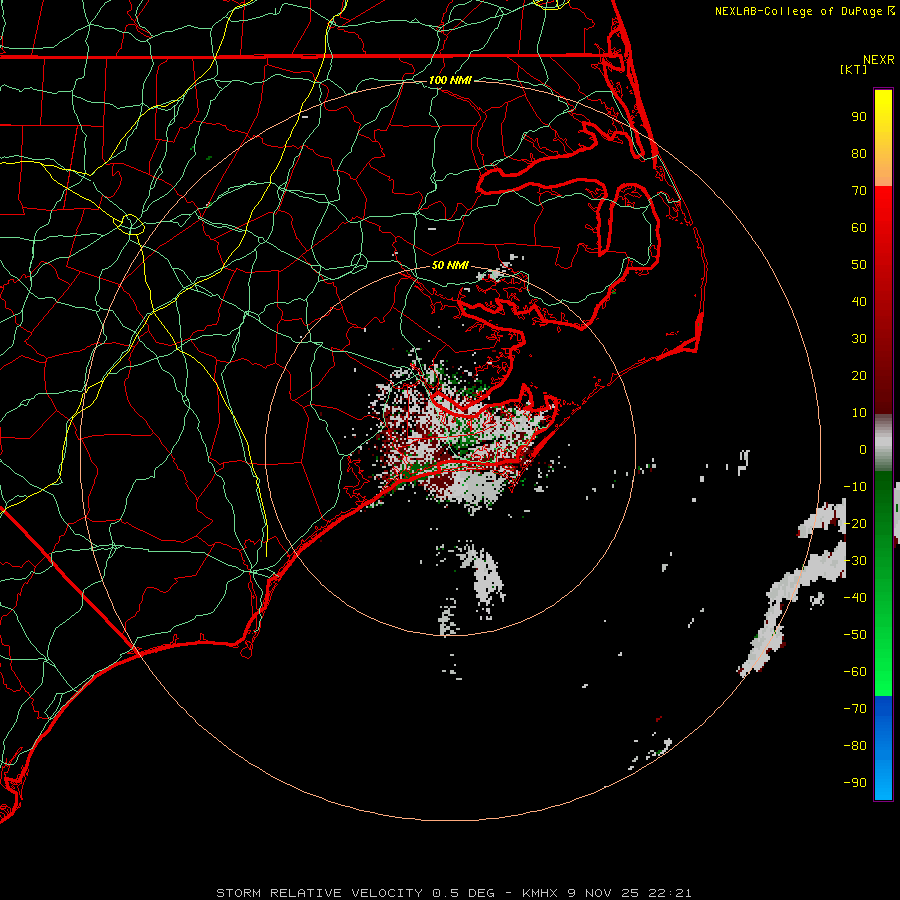Click the blue bottom segment of the color bar
Screen dimensions: 900x900
[x=883, y=748]
